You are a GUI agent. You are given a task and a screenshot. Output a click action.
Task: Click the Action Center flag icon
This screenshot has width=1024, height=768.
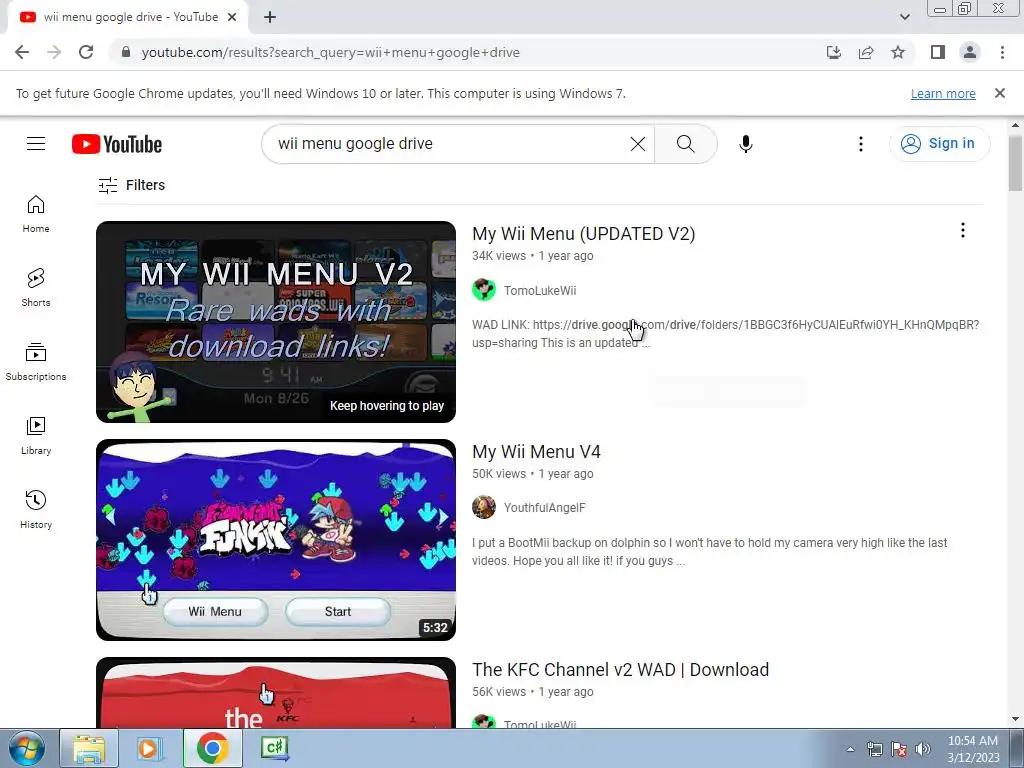[899, 749]
